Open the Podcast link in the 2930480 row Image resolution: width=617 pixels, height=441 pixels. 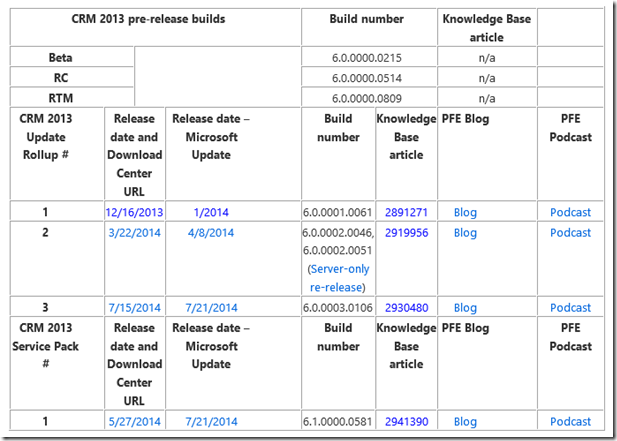(x=571, y=308)
